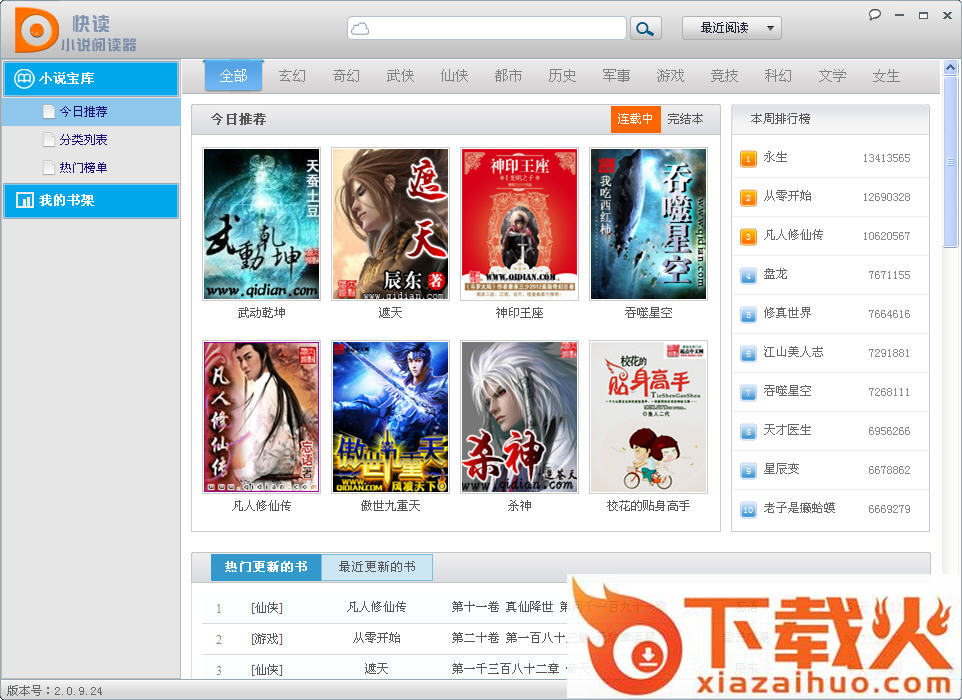The width and height of the screenshot is (962, 700).
Task: Open 天才医生 from weekly ranking
Action: coord(787,431)
